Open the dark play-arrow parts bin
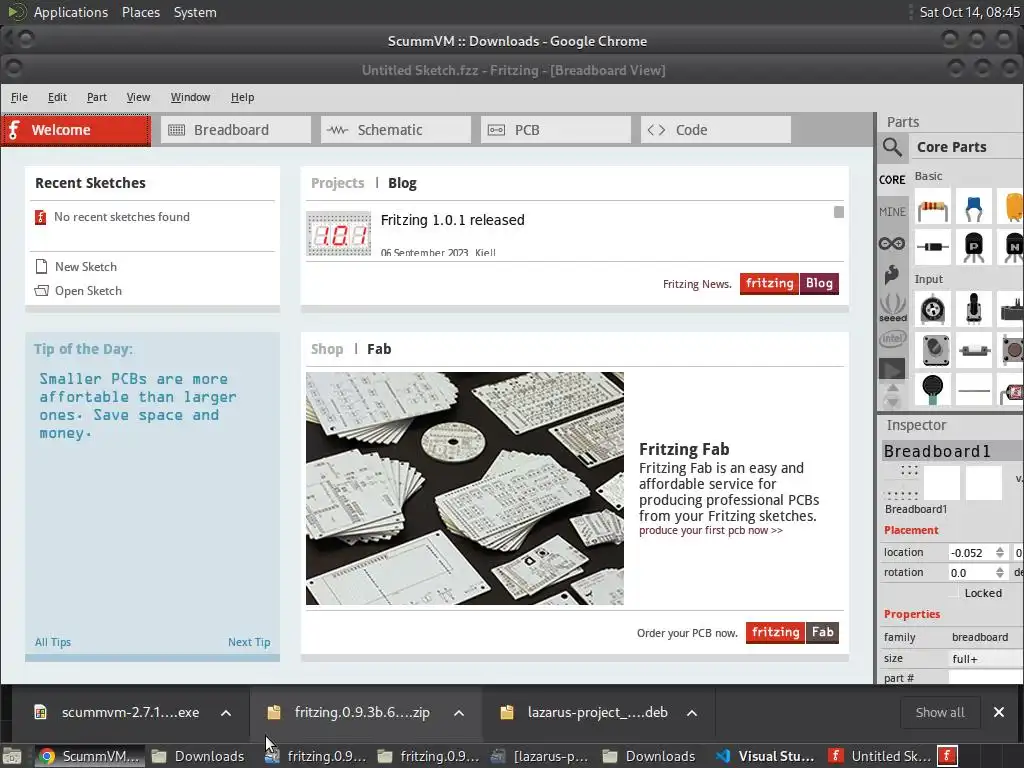The image size is (1024, 768). (892, 370)
